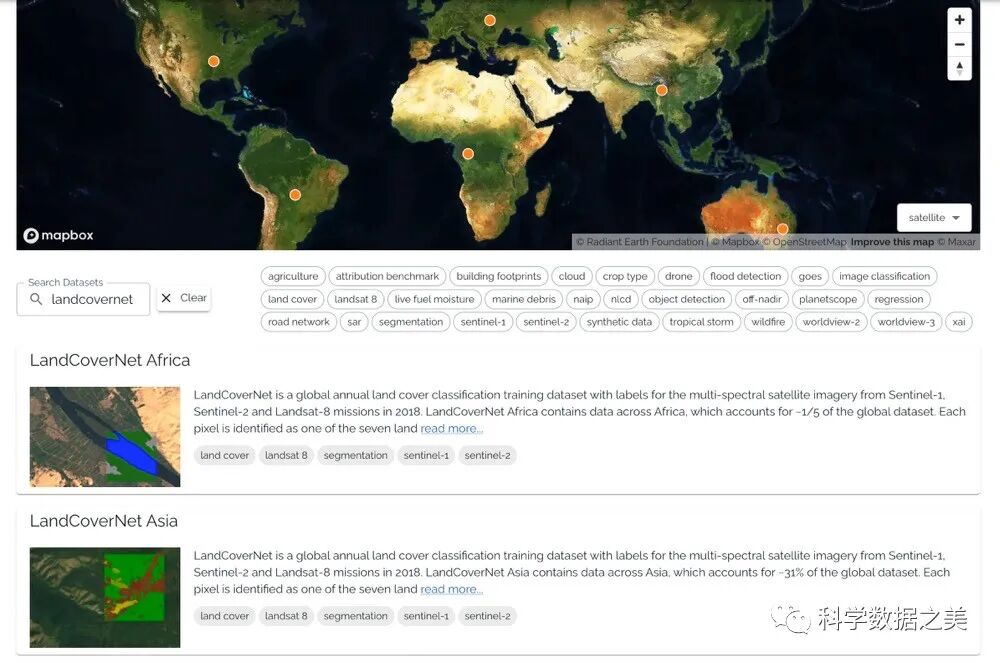Open the satellite map style dropdown
This screenshot has width=1000, height=663.
coord(934,218)
